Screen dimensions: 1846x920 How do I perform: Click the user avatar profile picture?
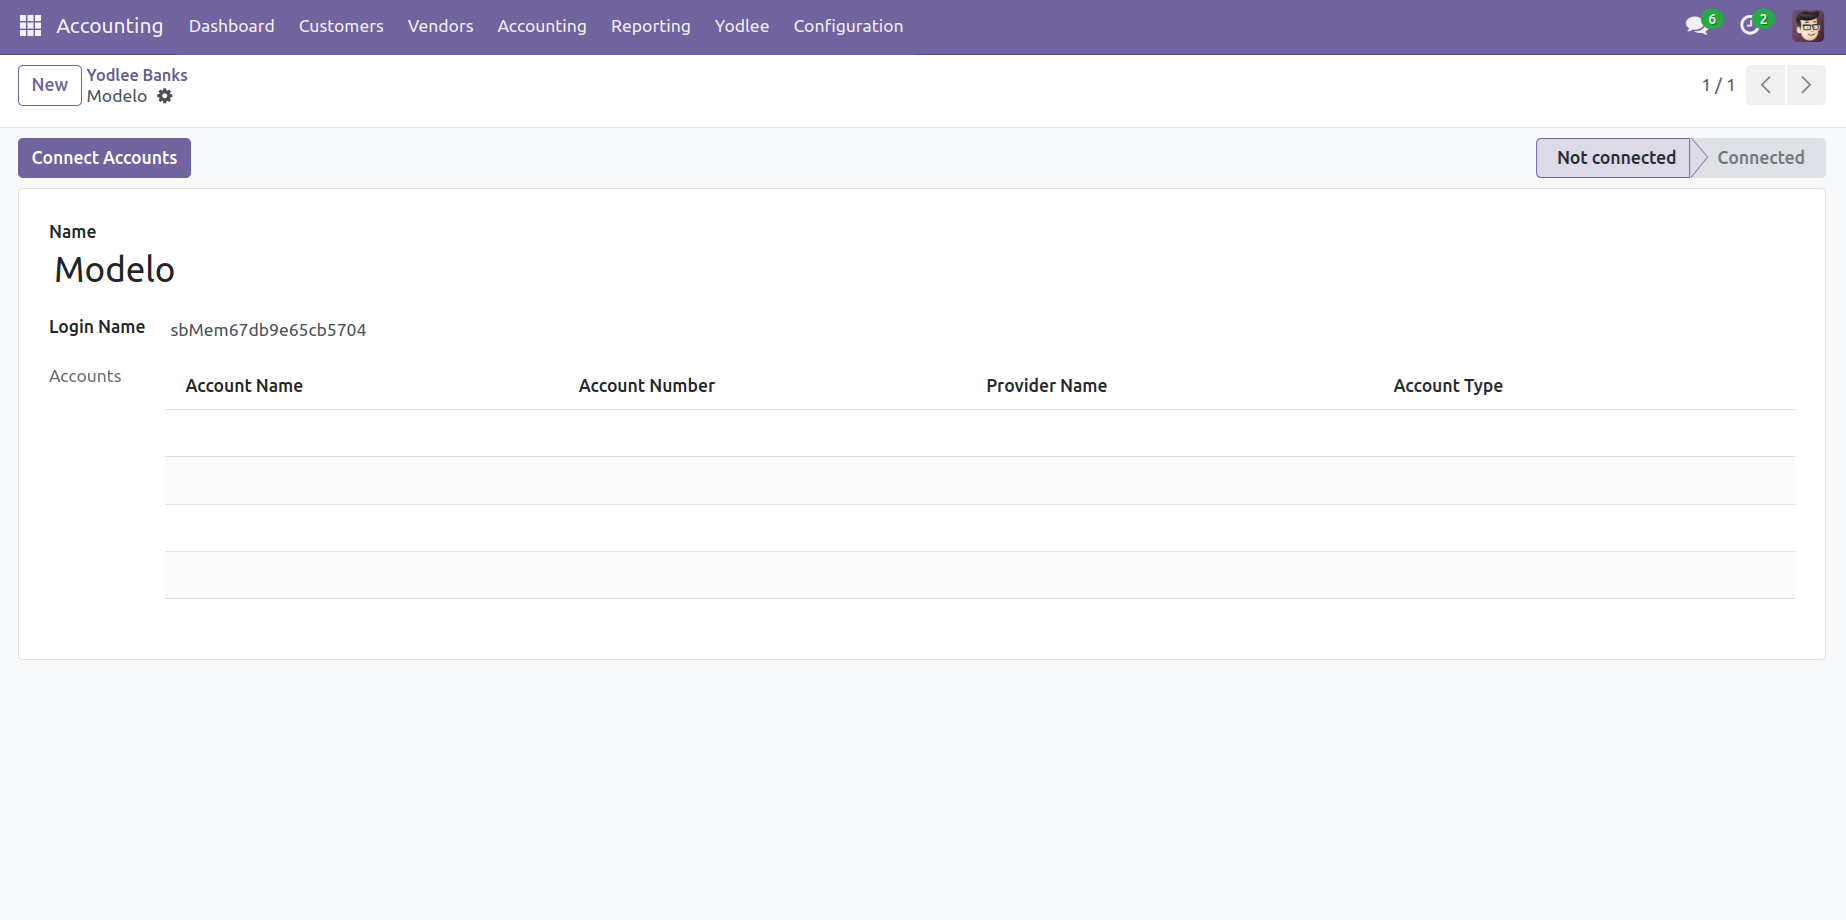(x=1807, y=26)
